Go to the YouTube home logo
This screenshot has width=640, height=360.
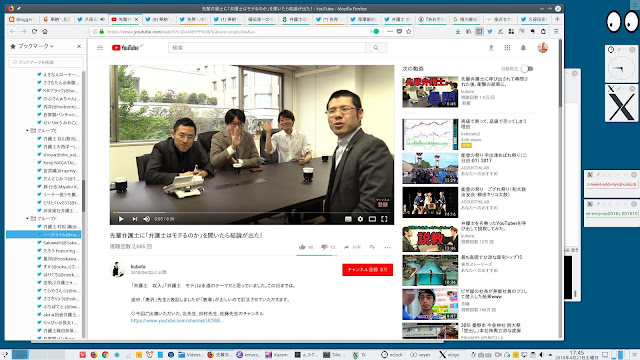(x=125, y=48)
